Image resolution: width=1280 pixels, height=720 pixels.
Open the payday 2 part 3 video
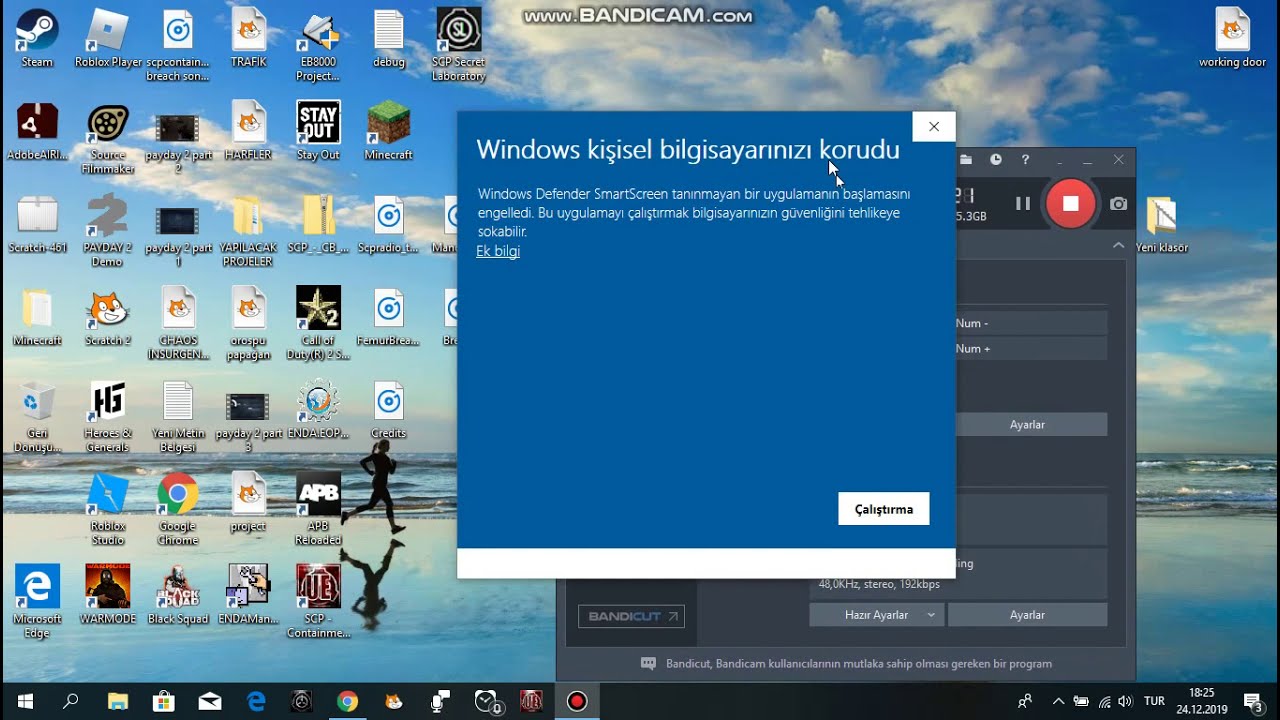(x=248, y=418)
